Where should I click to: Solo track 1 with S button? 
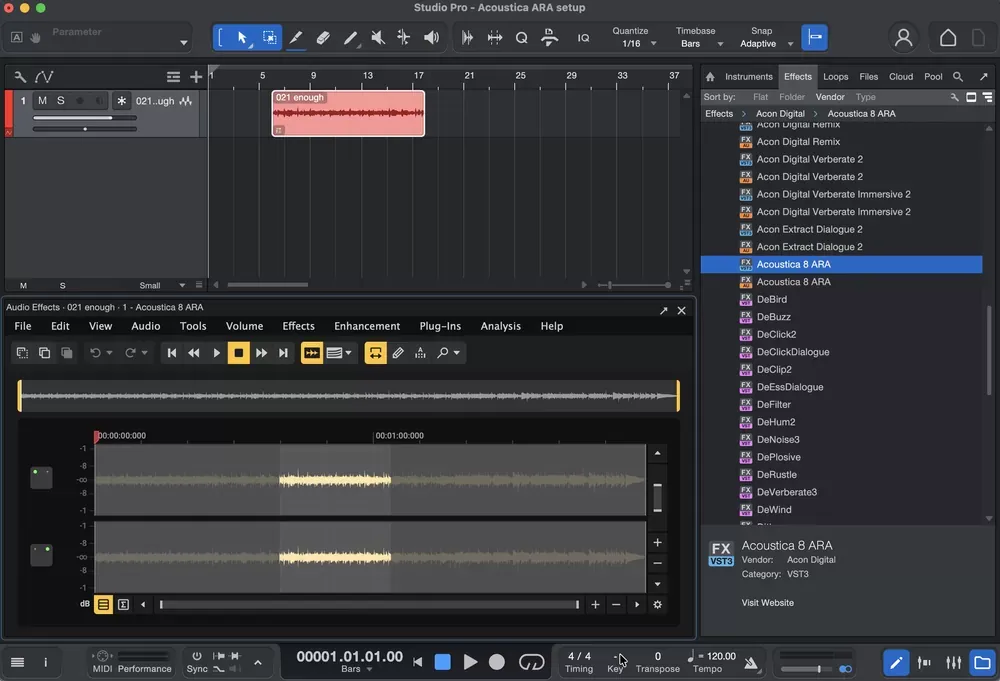61,101
